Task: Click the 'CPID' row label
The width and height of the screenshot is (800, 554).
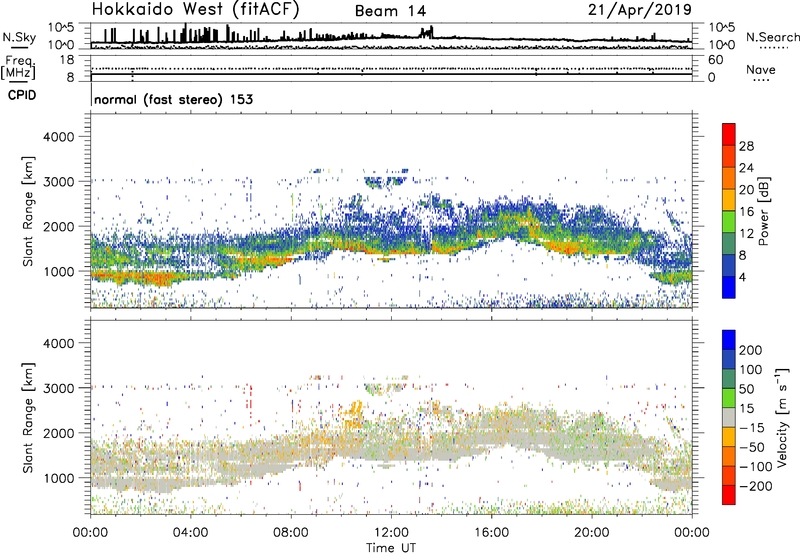Action: coord(22,95)
